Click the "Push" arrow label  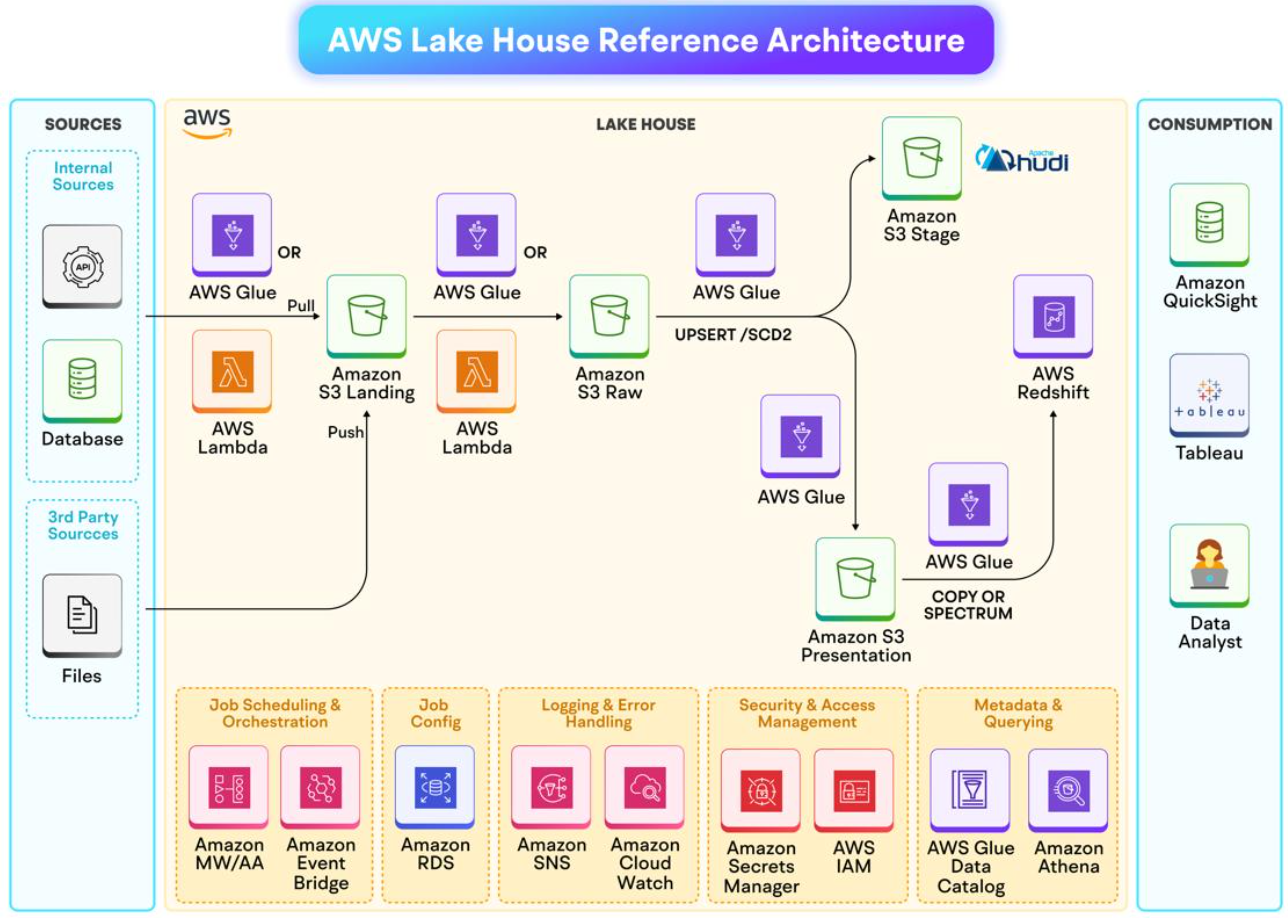click(x=346, y=432)
